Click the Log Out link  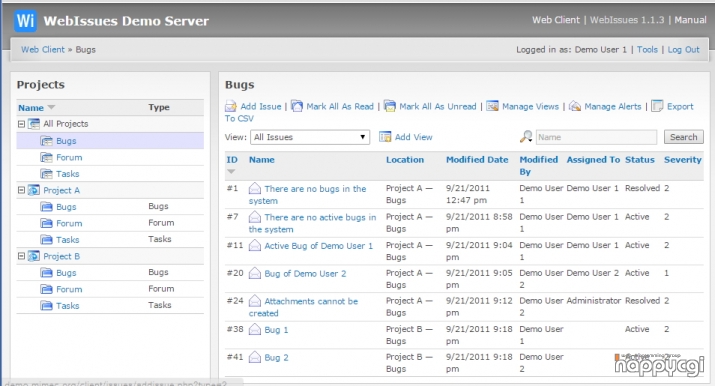click(683, 50)
